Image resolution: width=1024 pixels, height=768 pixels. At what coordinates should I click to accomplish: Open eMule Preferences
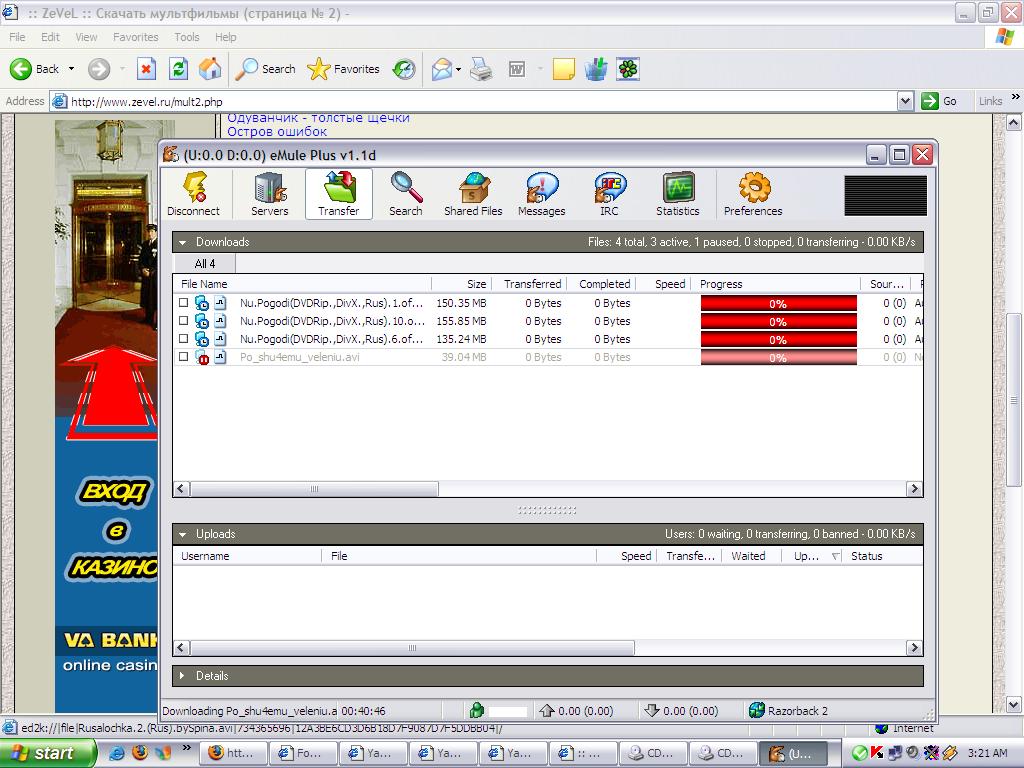[753, 194]
